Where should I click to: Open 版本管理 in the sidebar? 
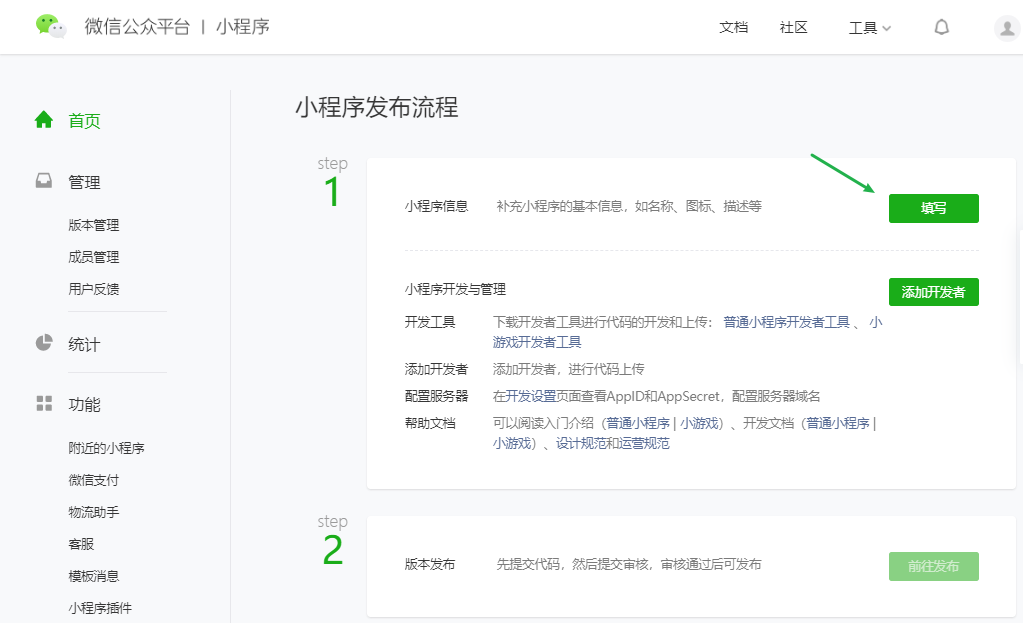pyautogui.click(x=93, y=225)
